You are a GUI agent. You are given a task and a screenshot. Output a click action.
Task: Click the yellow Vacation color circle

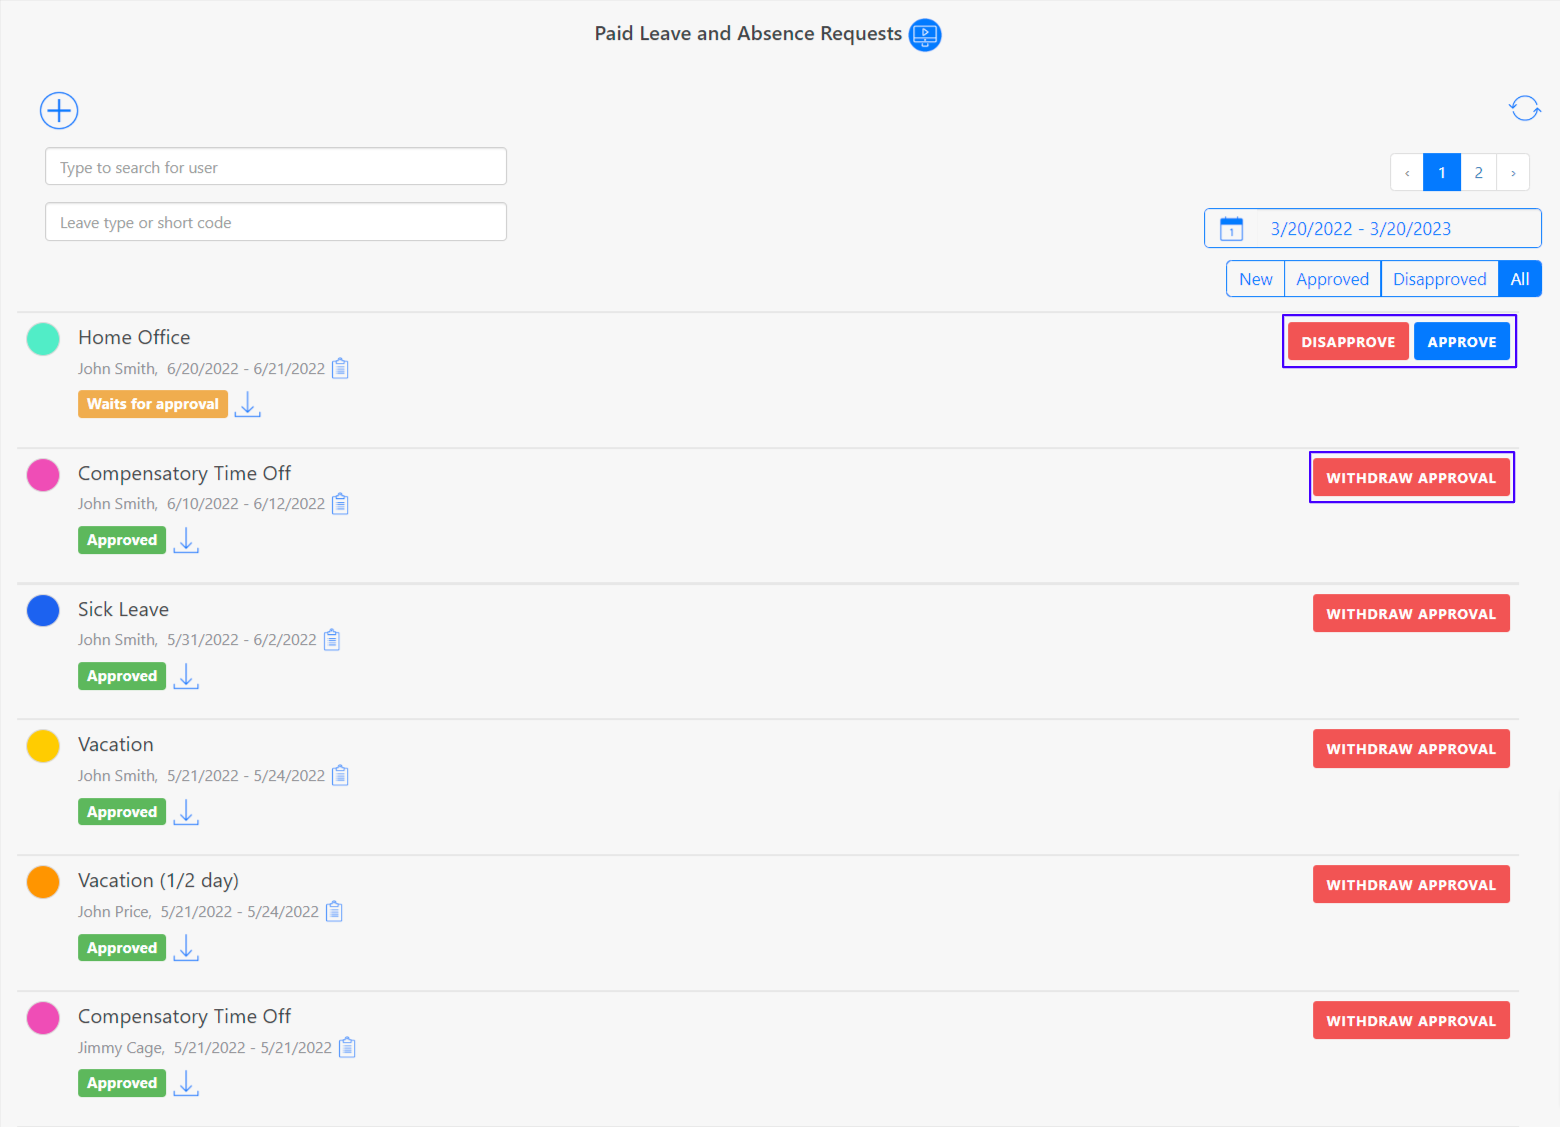pos(43,746)
